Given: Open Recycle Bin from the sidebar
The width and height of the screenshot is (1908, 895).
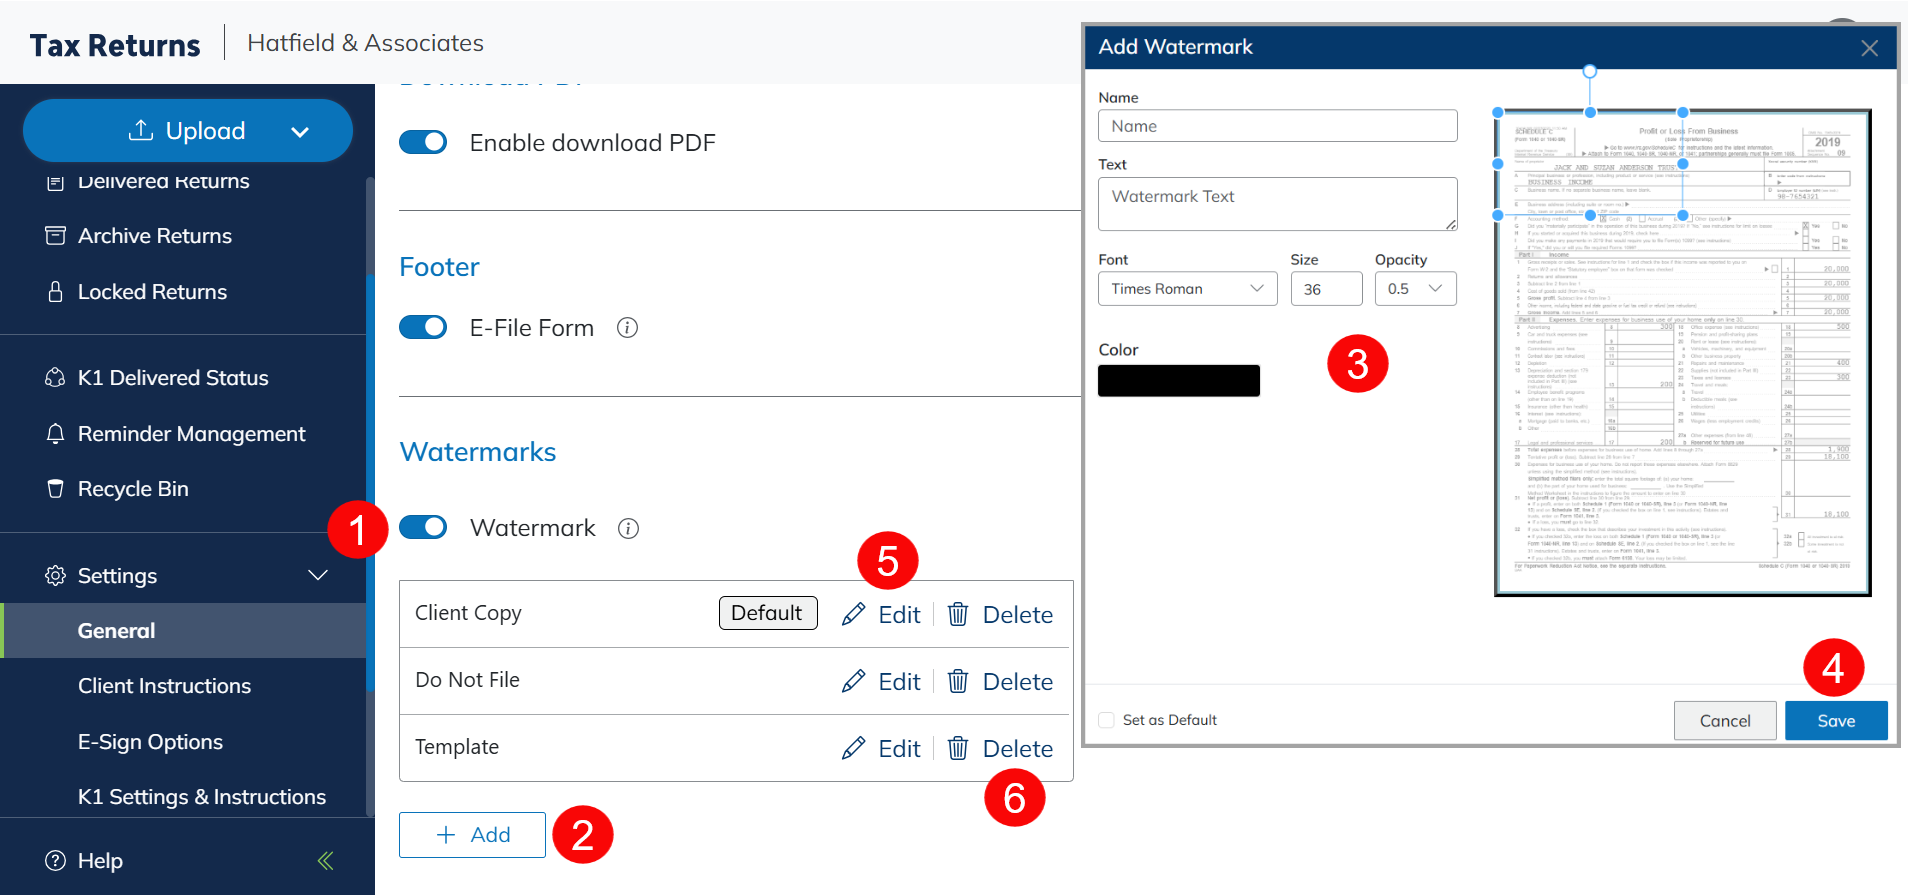Looking at the screenshot, I should [x=133, y=489].
